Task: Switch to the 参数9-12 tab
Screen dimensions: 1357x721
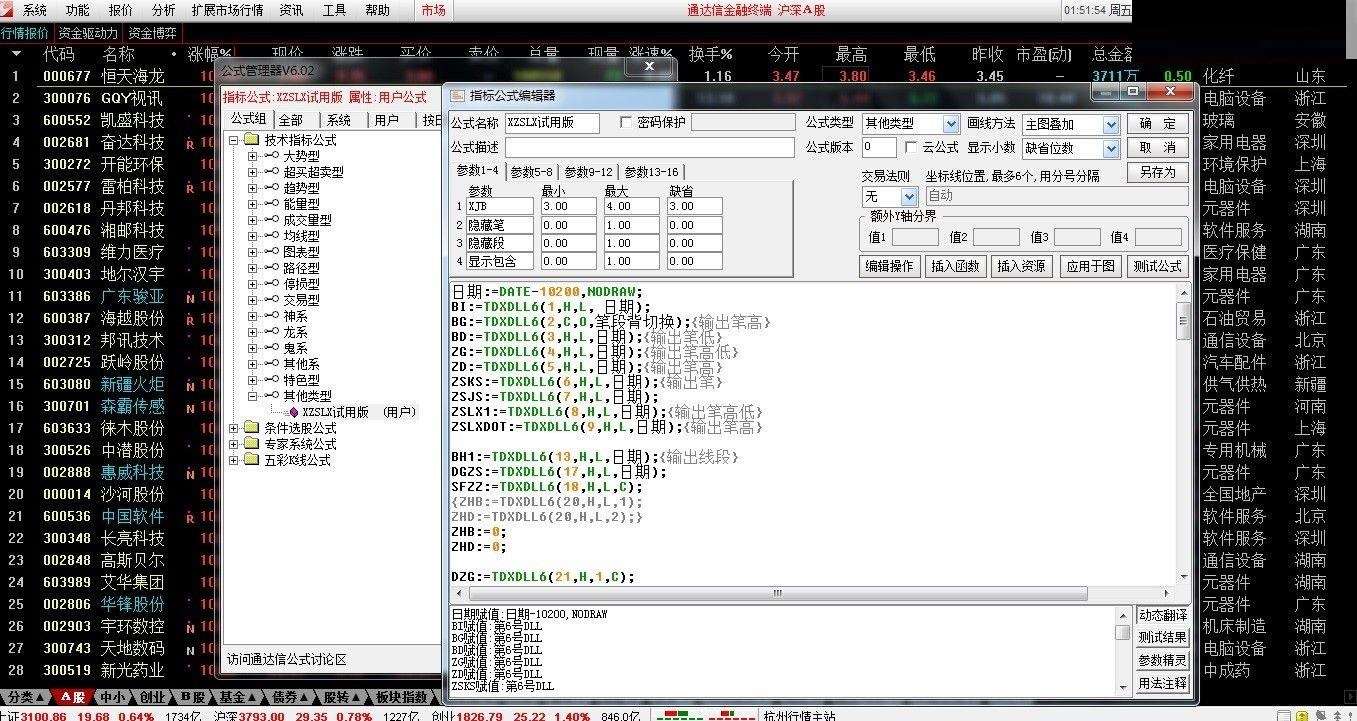Action: (588, 172)
